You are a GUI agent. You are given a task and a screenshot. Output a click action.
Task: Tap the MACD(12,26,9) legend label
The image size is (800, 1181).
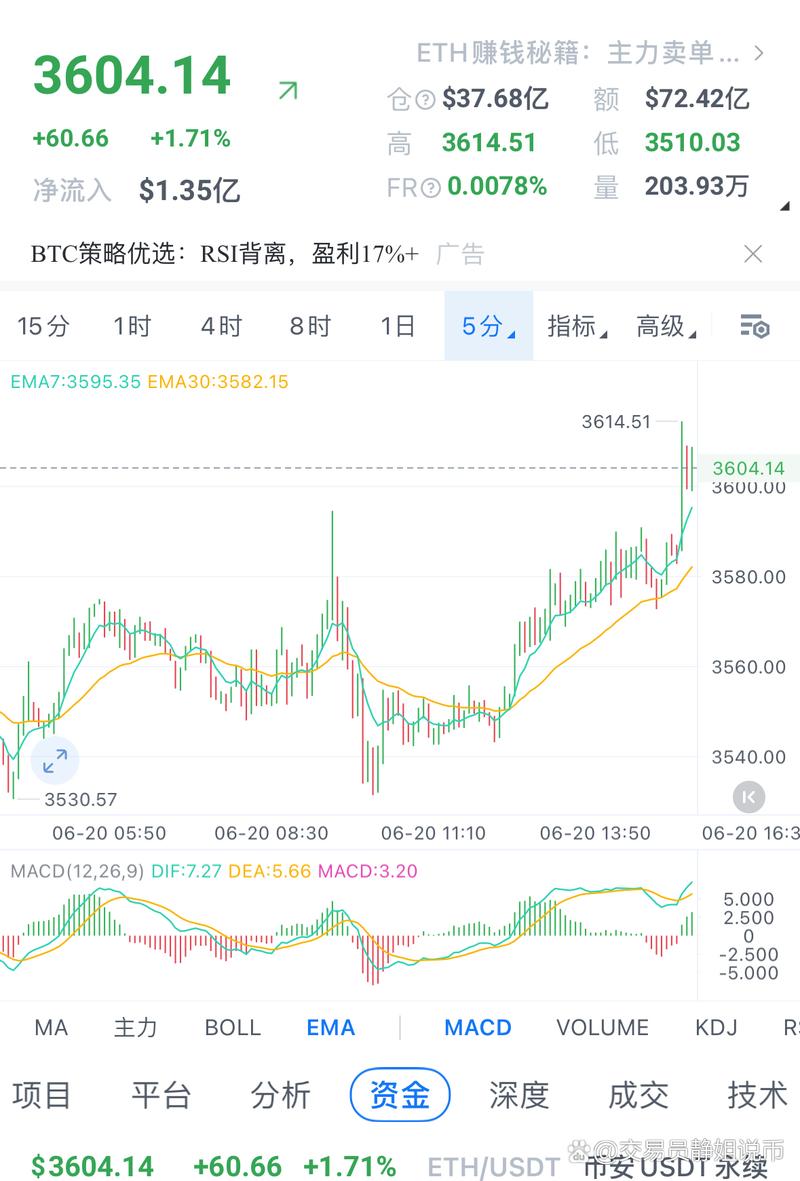77,871
